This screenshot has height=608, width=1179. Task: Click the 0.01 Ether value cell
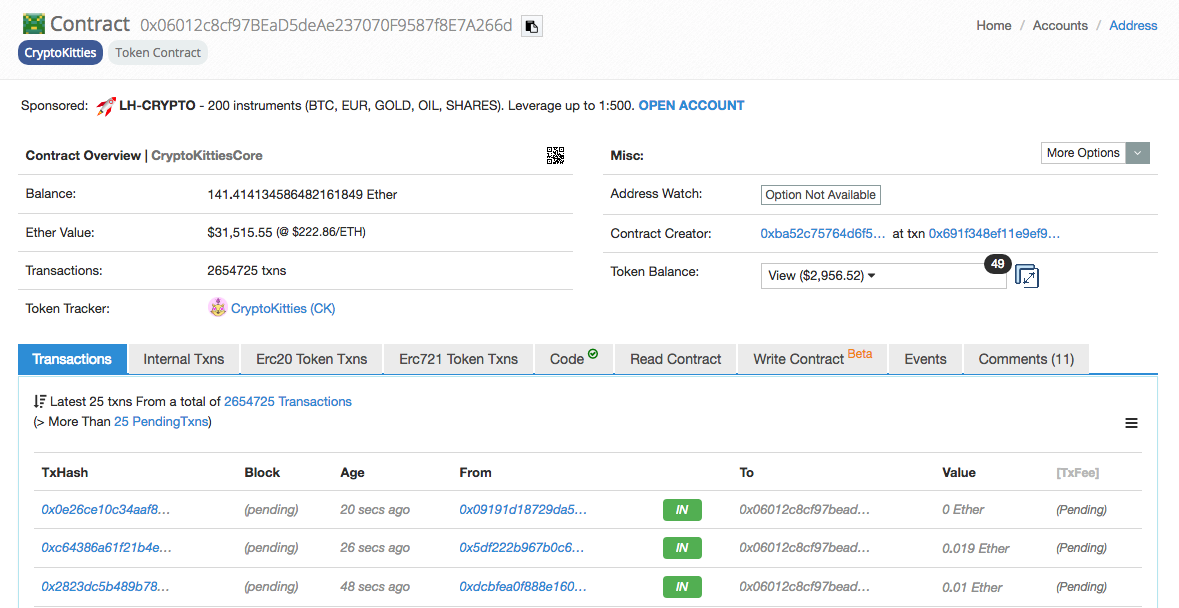(972, 587)
